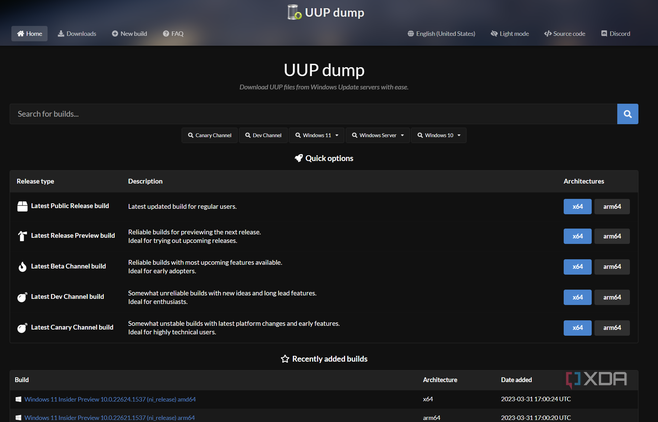Click the 'Latest Public Release build' label

[70, 206]
